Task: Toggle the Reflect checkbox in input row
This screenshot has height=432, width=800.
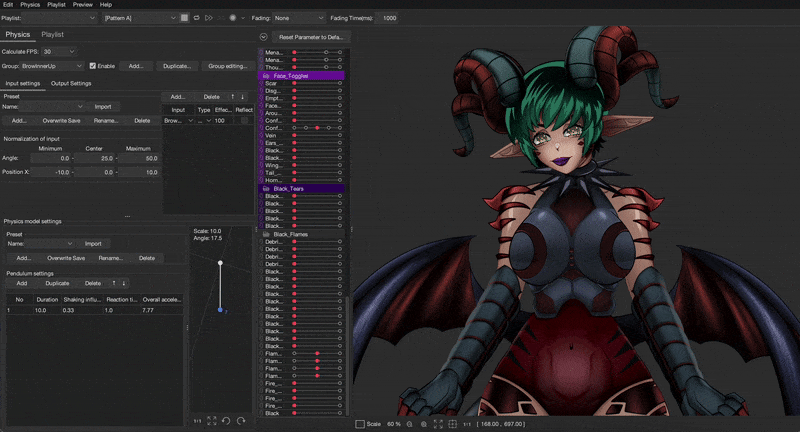Action: (244, 120)
